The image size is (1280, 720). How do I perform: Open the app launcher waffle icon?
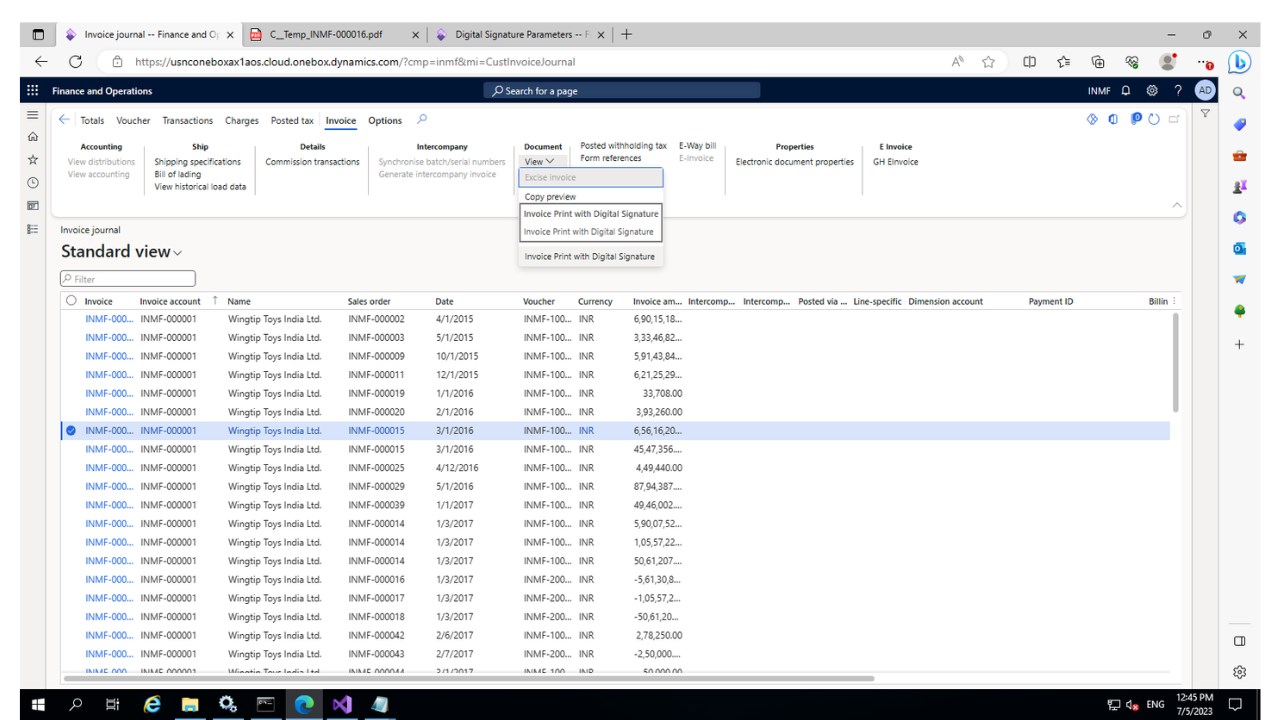click(x=33, y=91)
